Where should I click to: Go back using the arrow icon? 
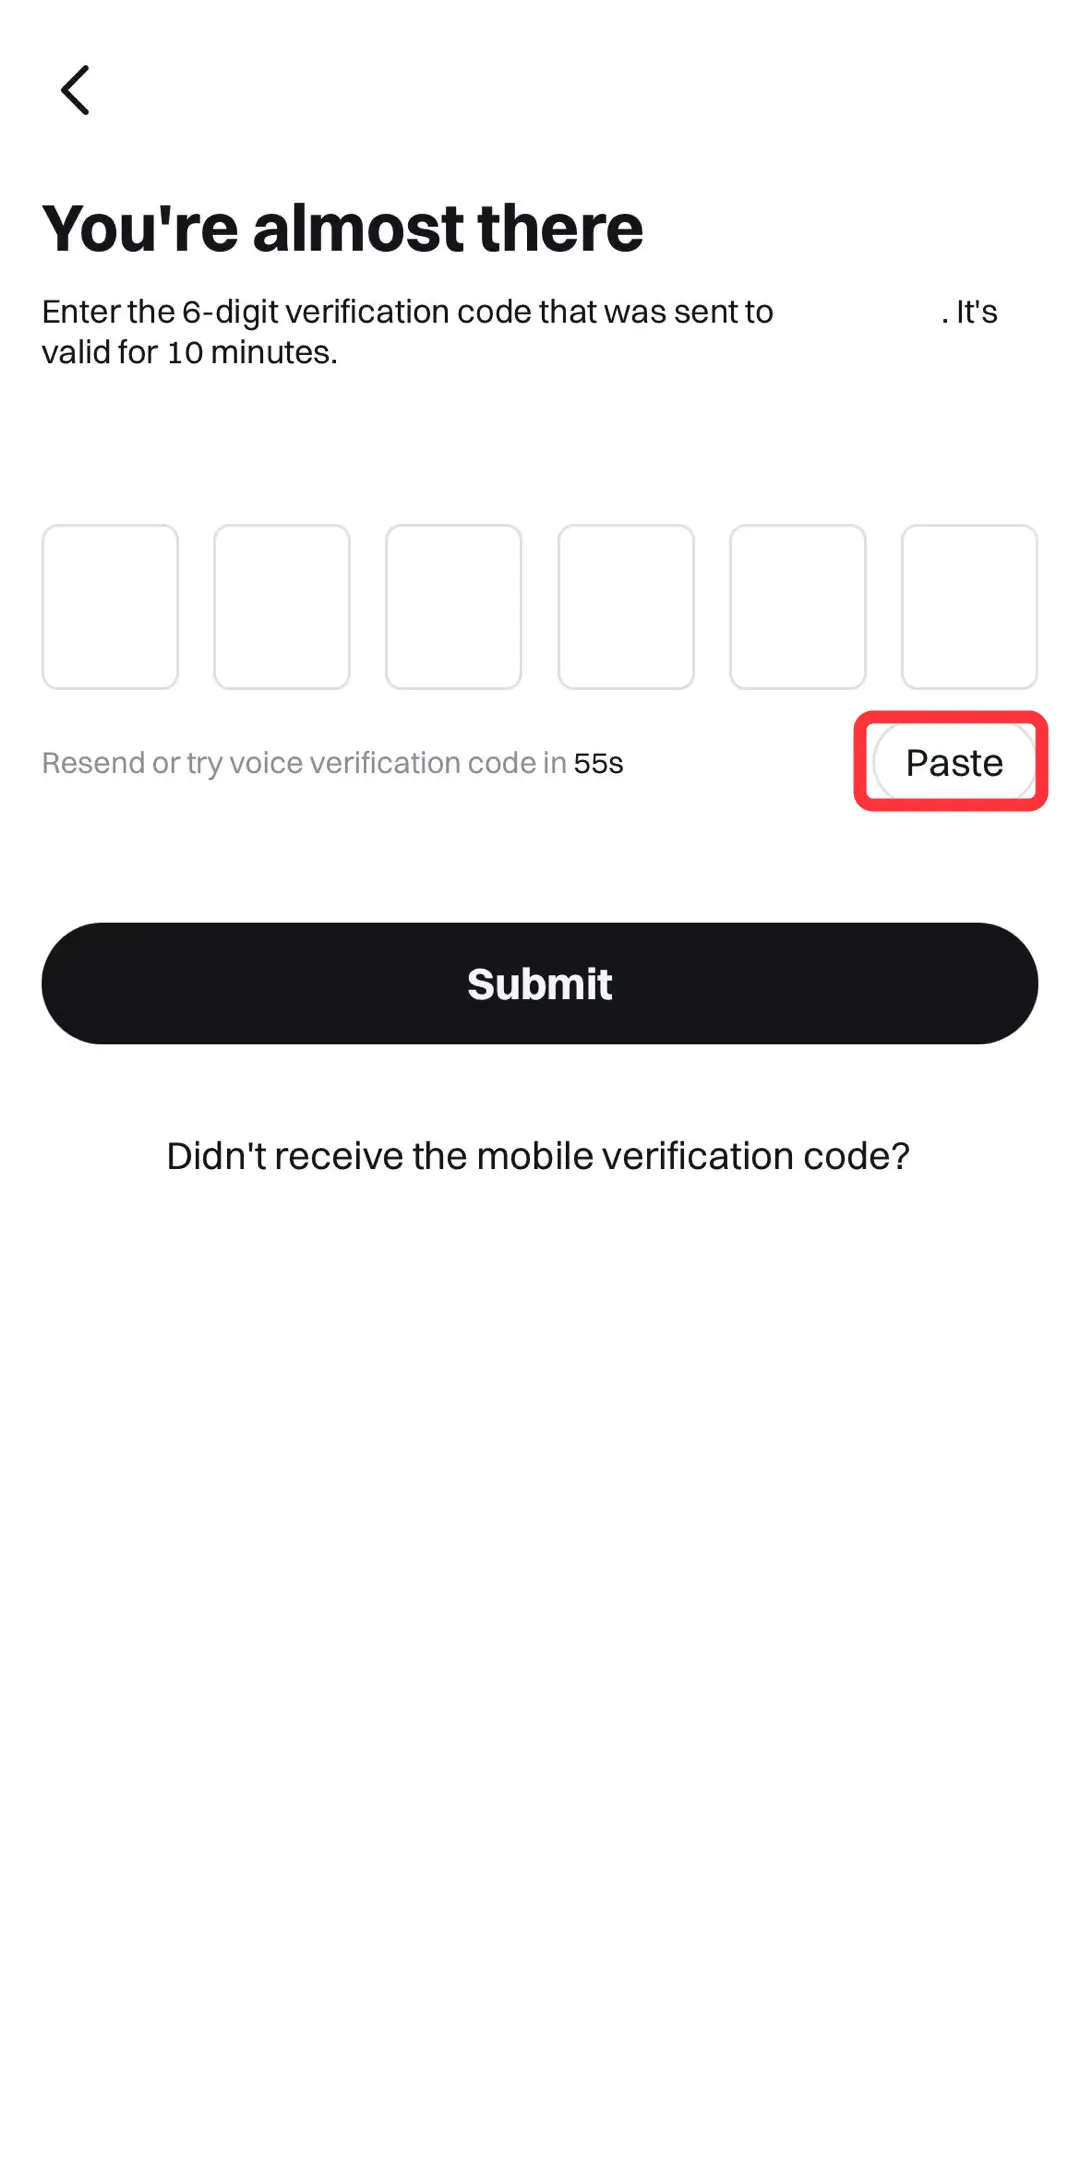pyautogui.click(x=76, y=90)
